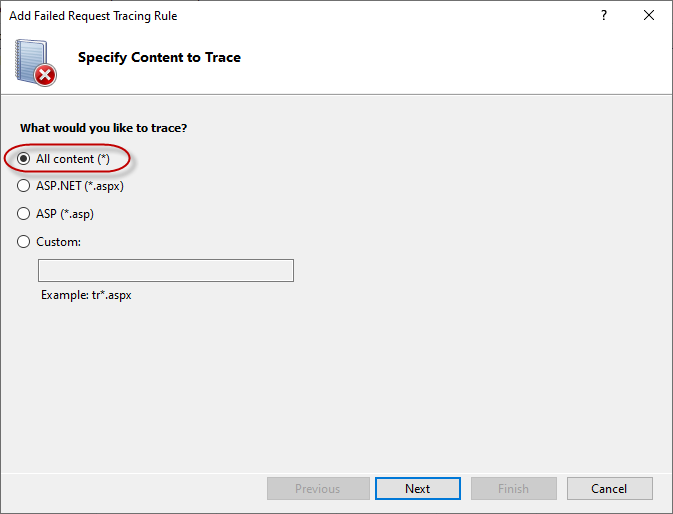Image resolution: width=673 pixels, height=514 pixels.
Task: Click inside the Custom content text field
Action: tap(165, 270)
